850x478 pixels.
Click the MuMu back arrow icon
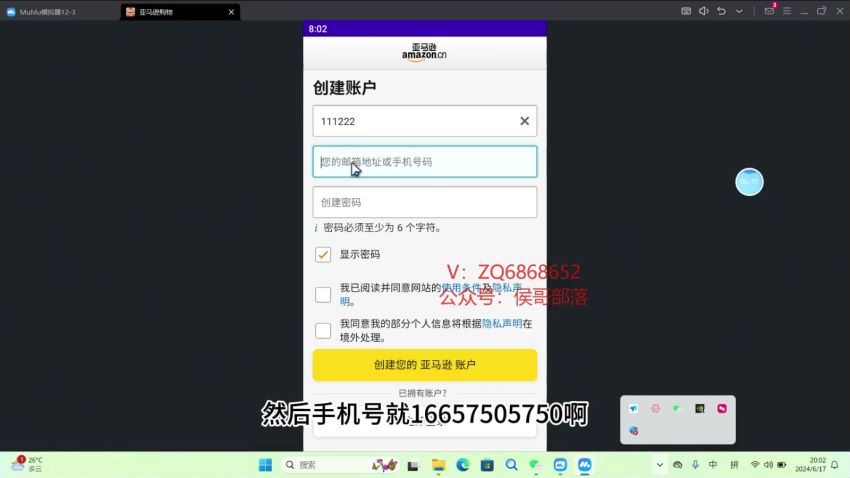coord(722,11)
